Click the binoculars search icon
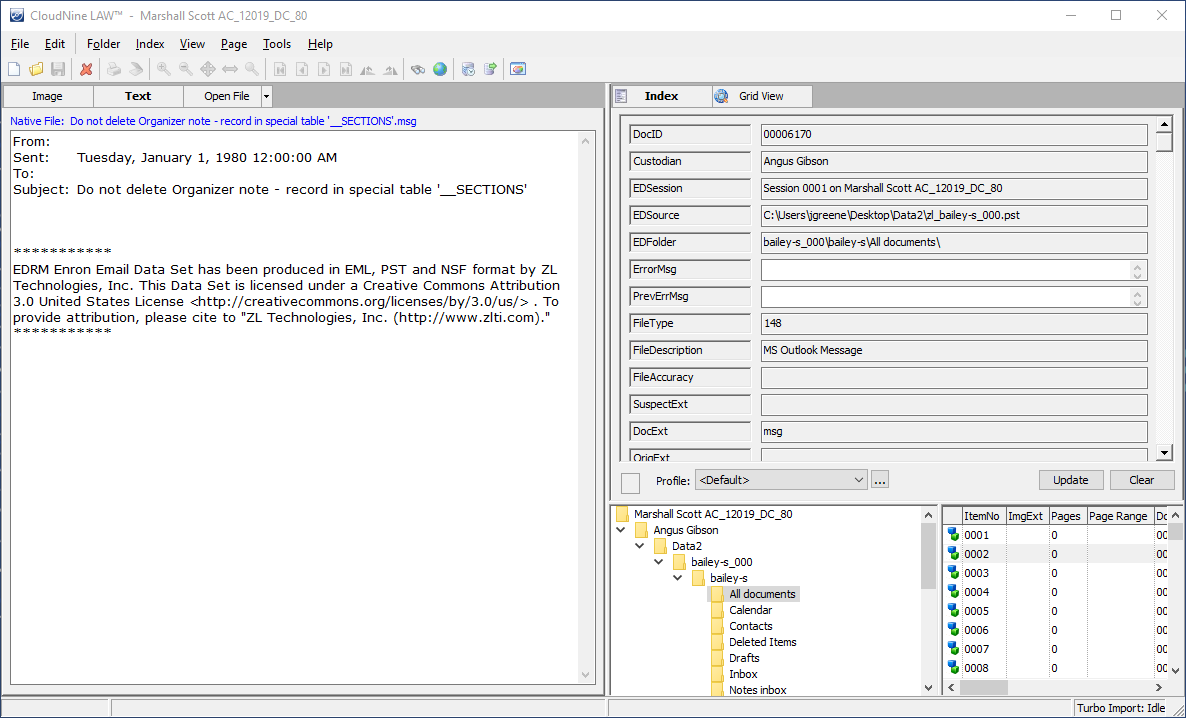The height and width of the screenshot is (718, 1186). [x=418, y=69]
